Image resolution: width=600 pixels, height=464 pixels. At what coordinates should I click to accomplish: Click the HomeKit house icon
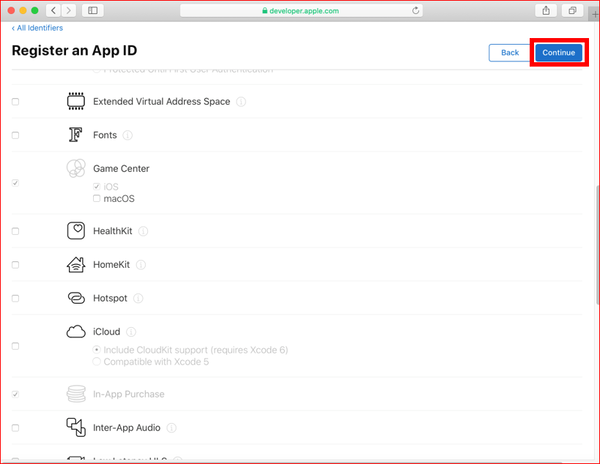(76, 264)
